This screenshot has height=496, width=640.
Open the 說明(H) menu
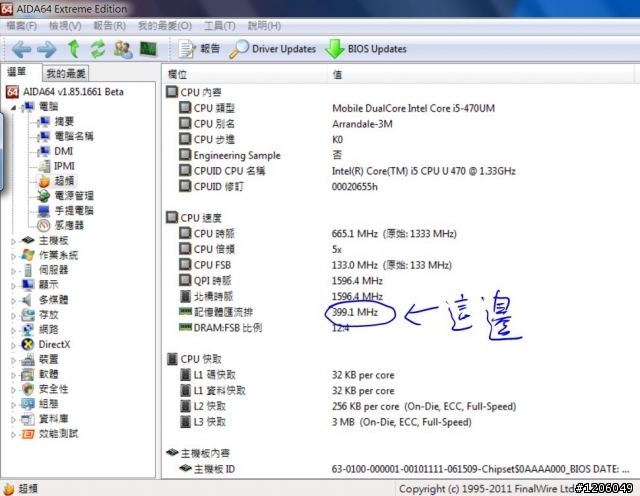pos(264,26)
